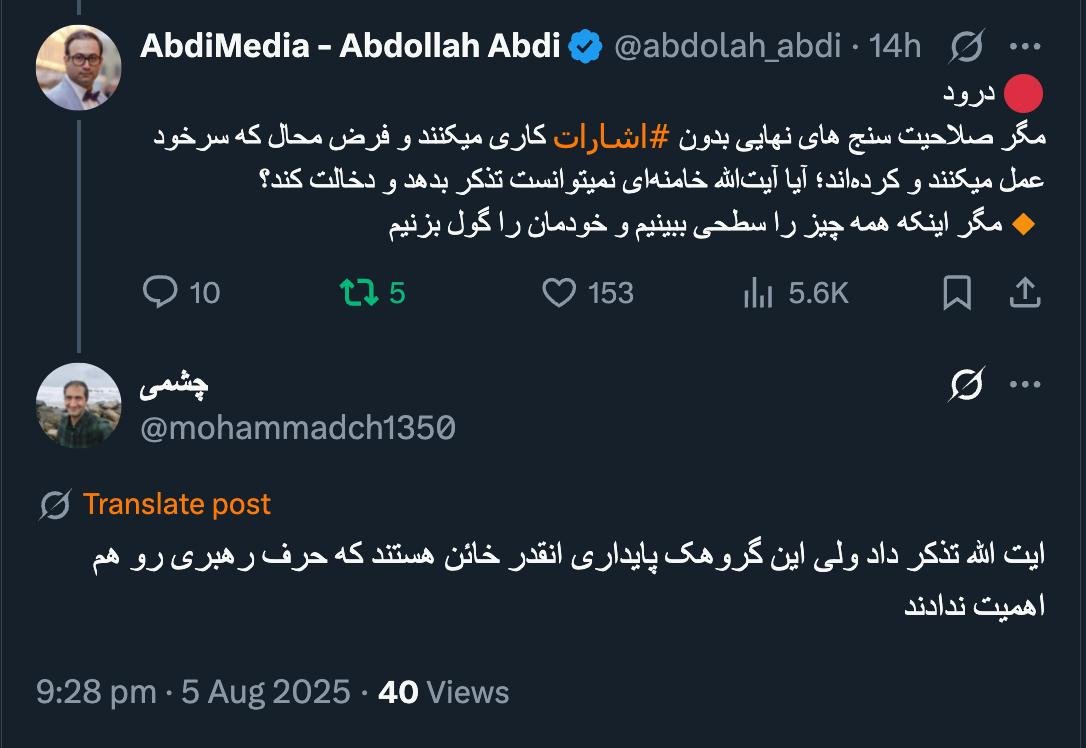Like the tweet with 153 hearts
Viewport: 1086px width, 748px height.
559,292
